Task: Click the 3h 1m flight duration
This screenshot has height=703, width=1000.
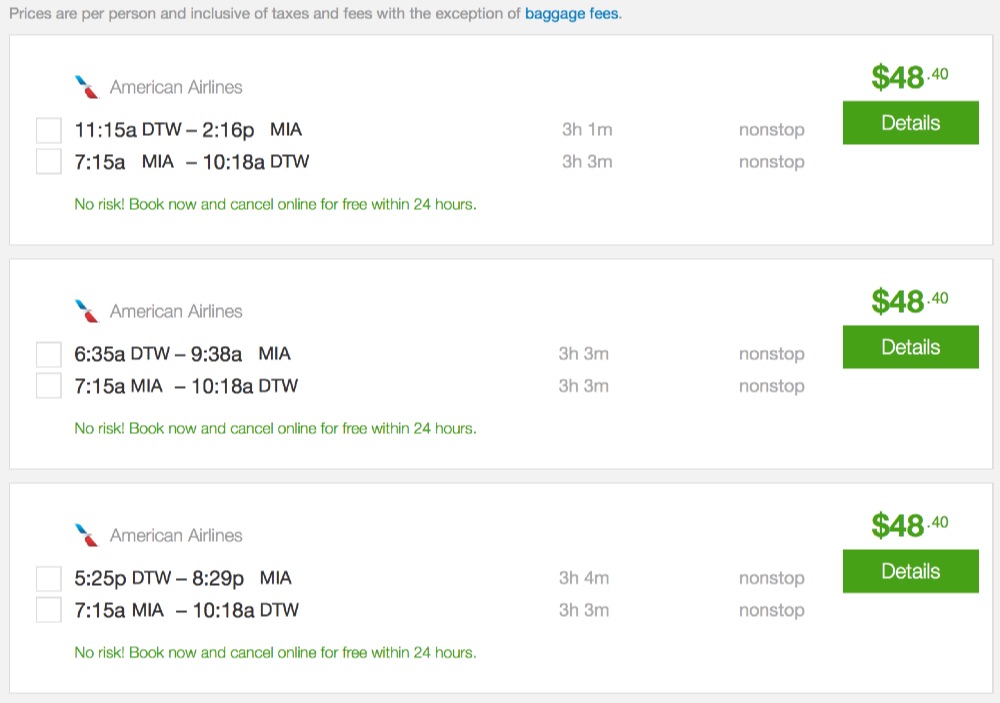Action: (x=587, y=129)
